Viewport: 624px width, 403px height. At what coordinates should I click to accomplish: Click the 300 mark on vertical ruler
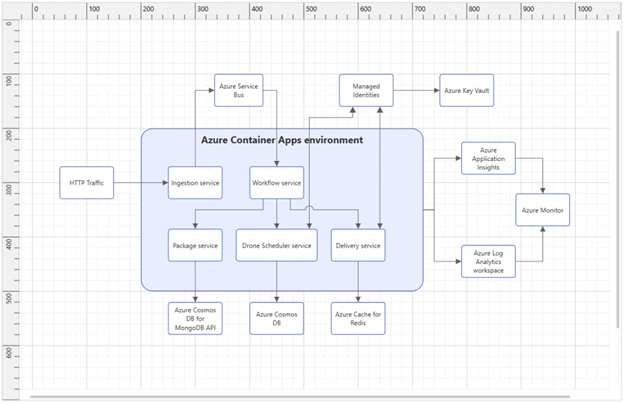coord(9,187)
